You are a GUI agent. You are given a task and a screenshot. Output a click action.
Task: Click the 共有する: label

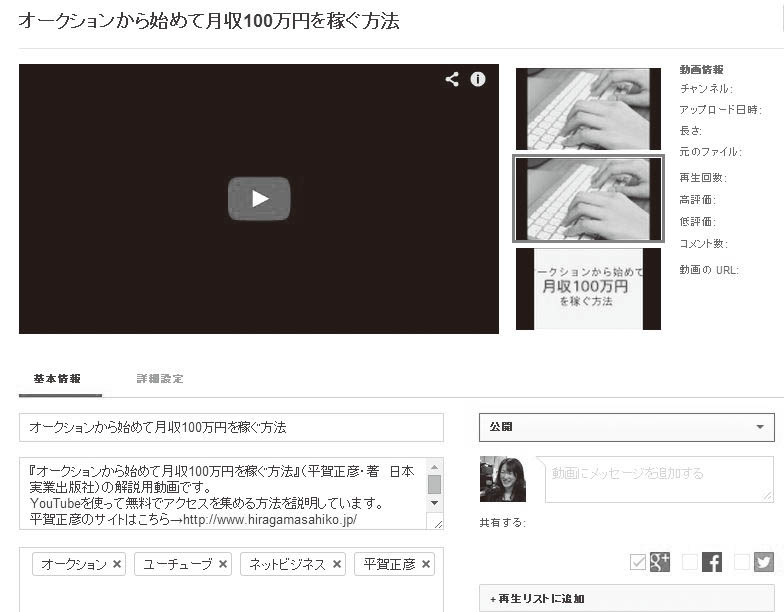(502, 523)
